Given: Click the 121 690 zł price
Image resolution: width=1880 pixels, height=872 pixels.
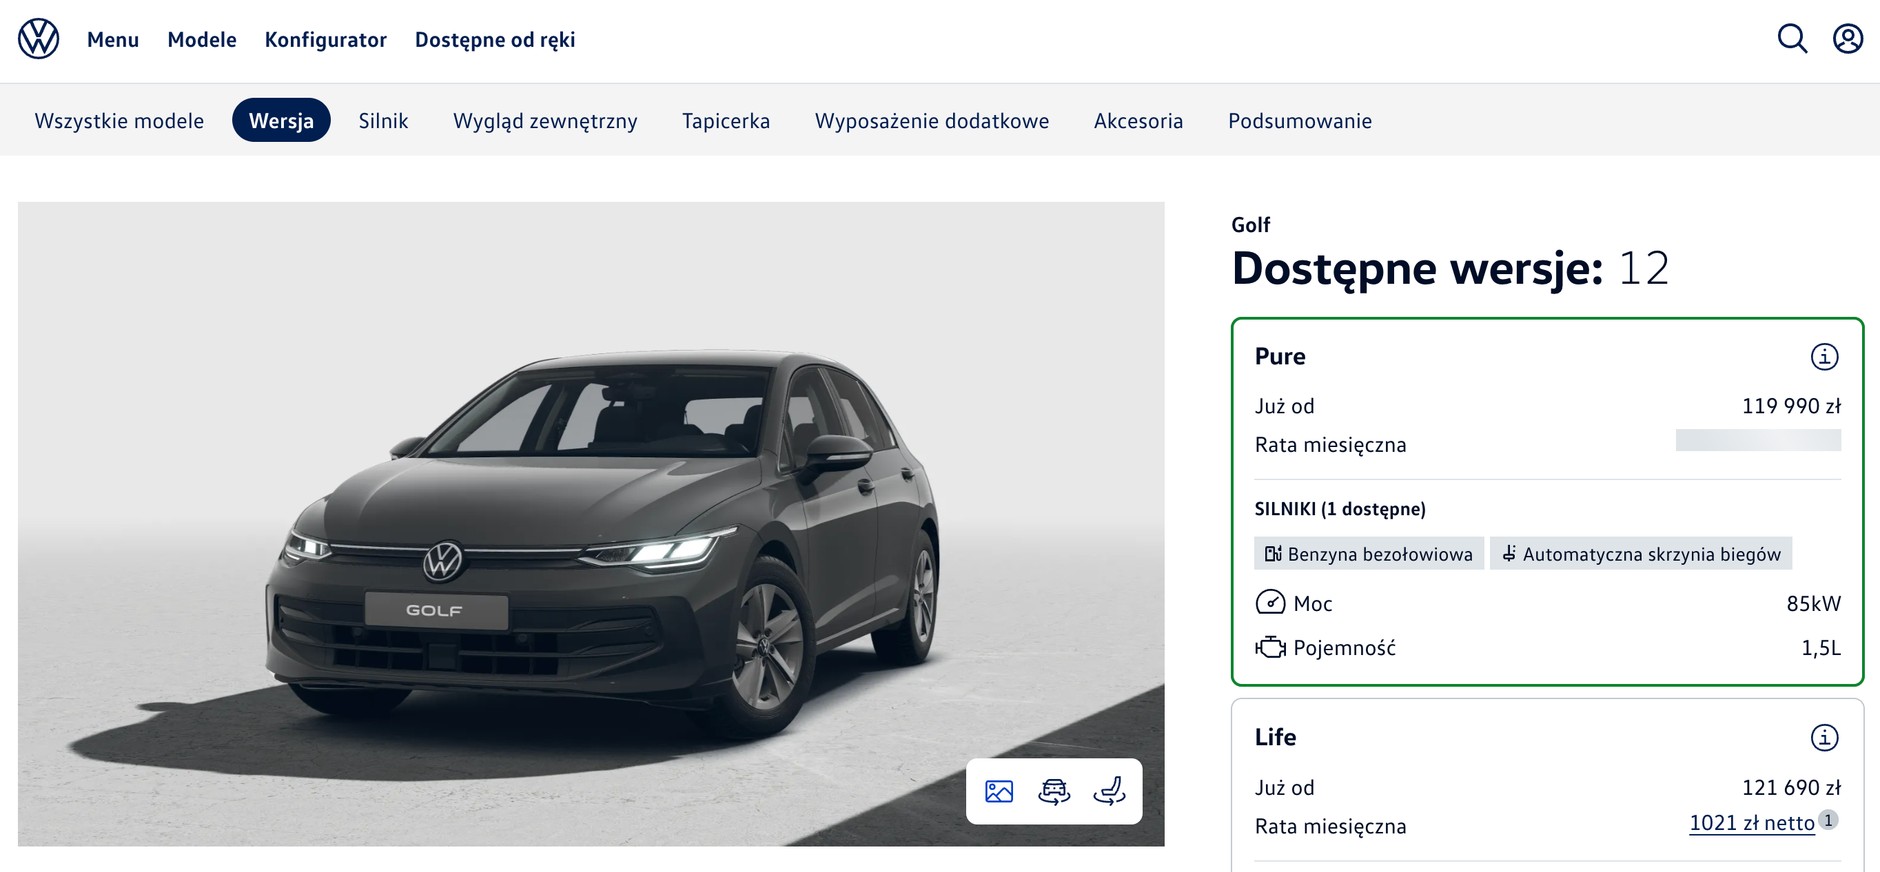Looking at the screenshot, I should pos(1791,788).
